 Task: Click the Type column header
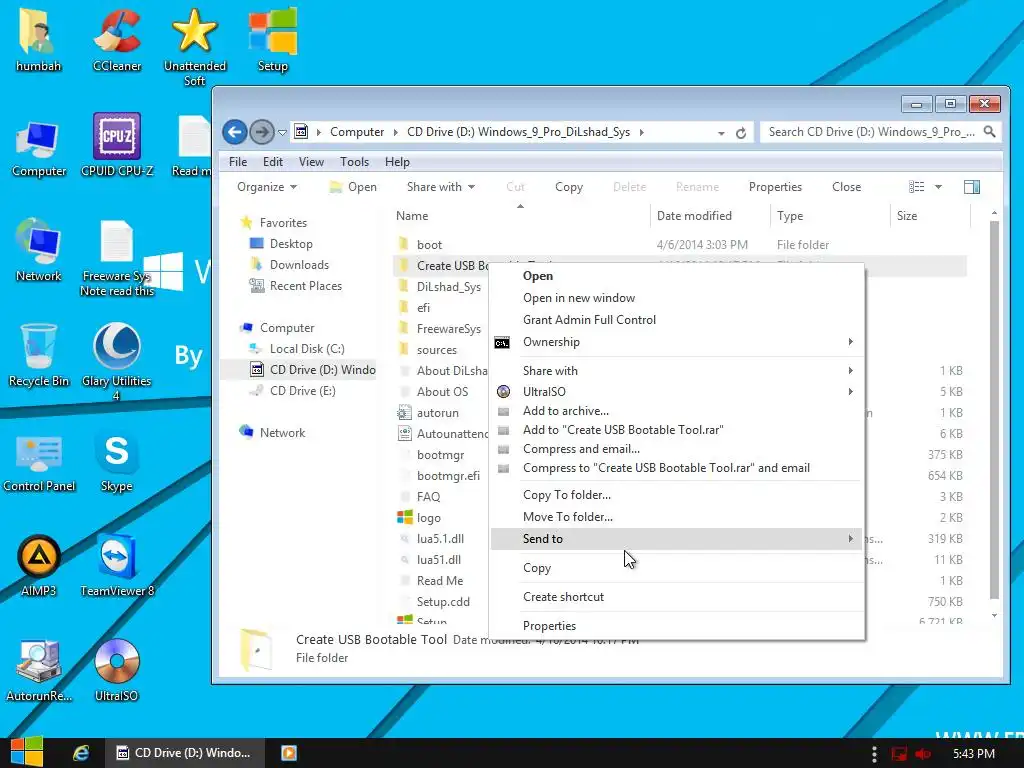(830, 216)
